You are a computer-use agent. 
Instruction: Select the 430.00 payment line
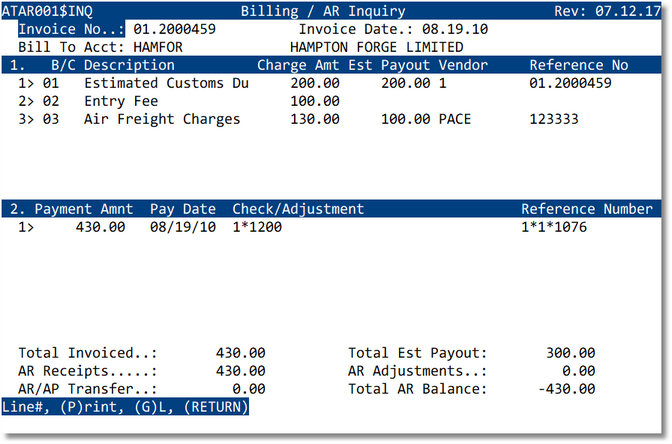coord(100,228)
